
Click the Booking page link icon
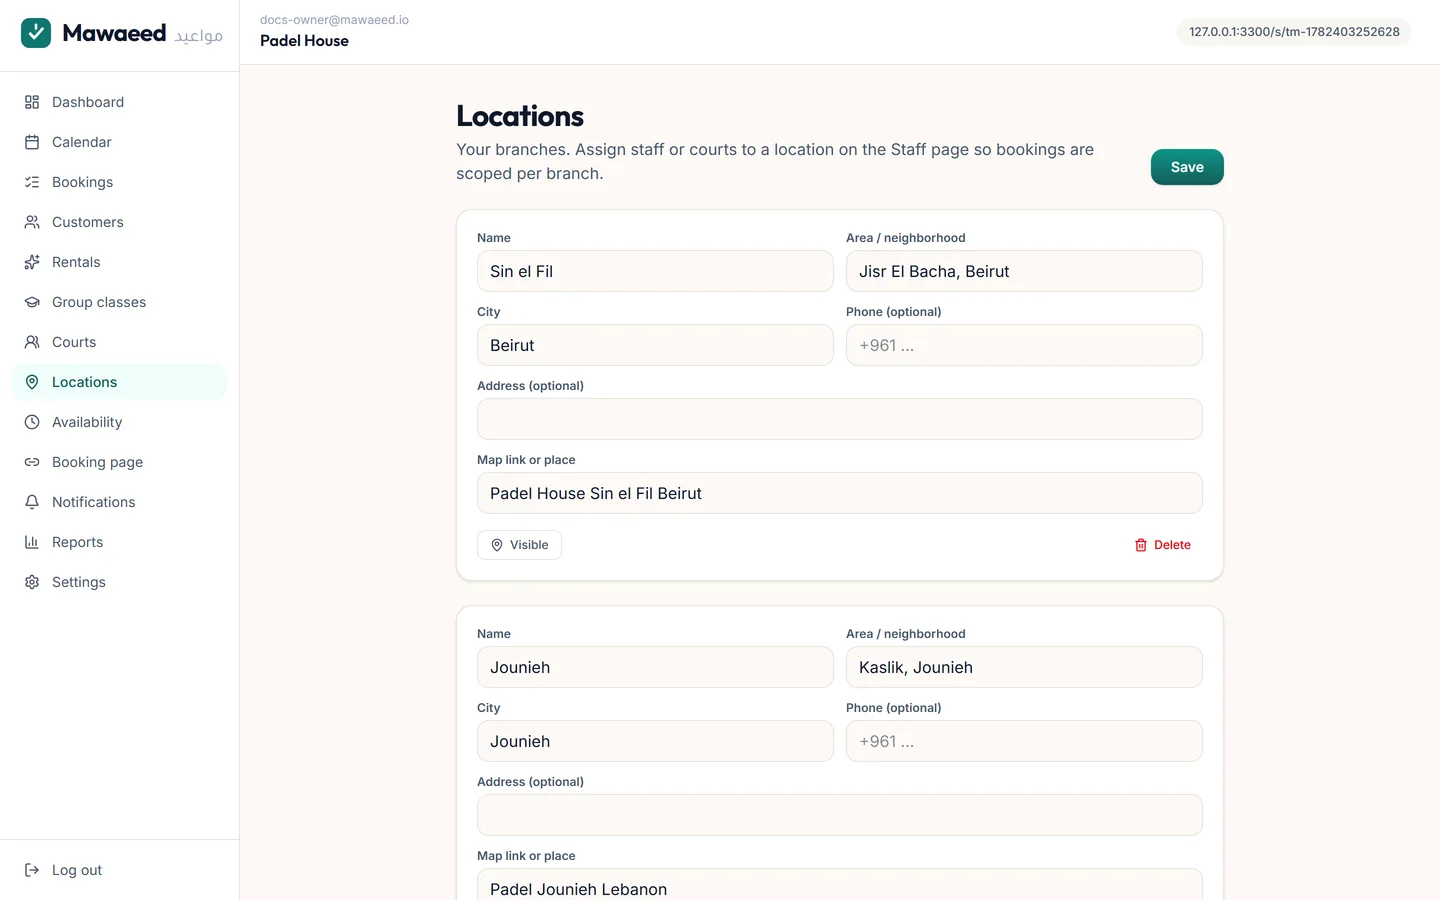pos(32,462)
